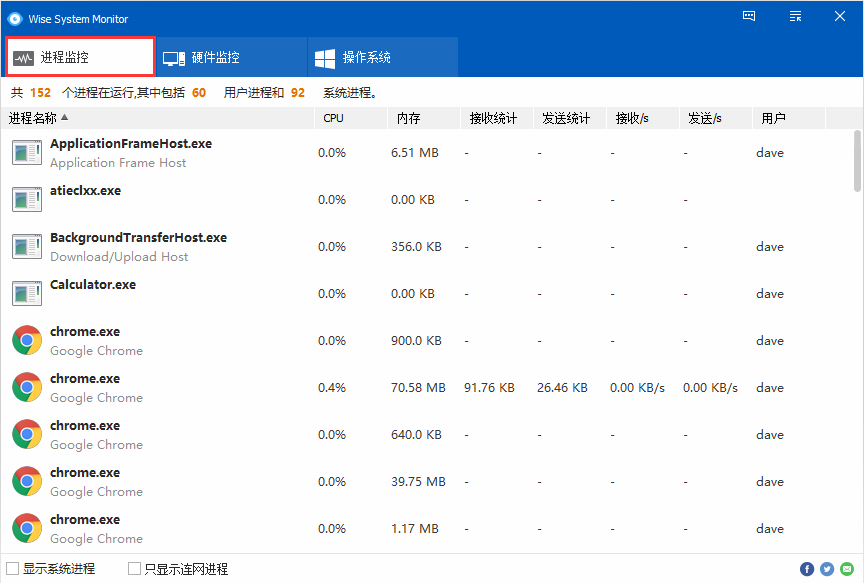Click Chrome icon of the 1.17 MB process
The height and width of the screenshot is (583, 864).
tap(27, 528)
